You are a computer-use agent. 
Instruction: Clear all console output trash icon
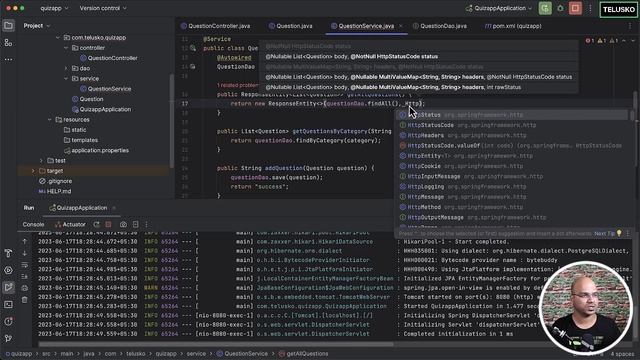[24, 300]
